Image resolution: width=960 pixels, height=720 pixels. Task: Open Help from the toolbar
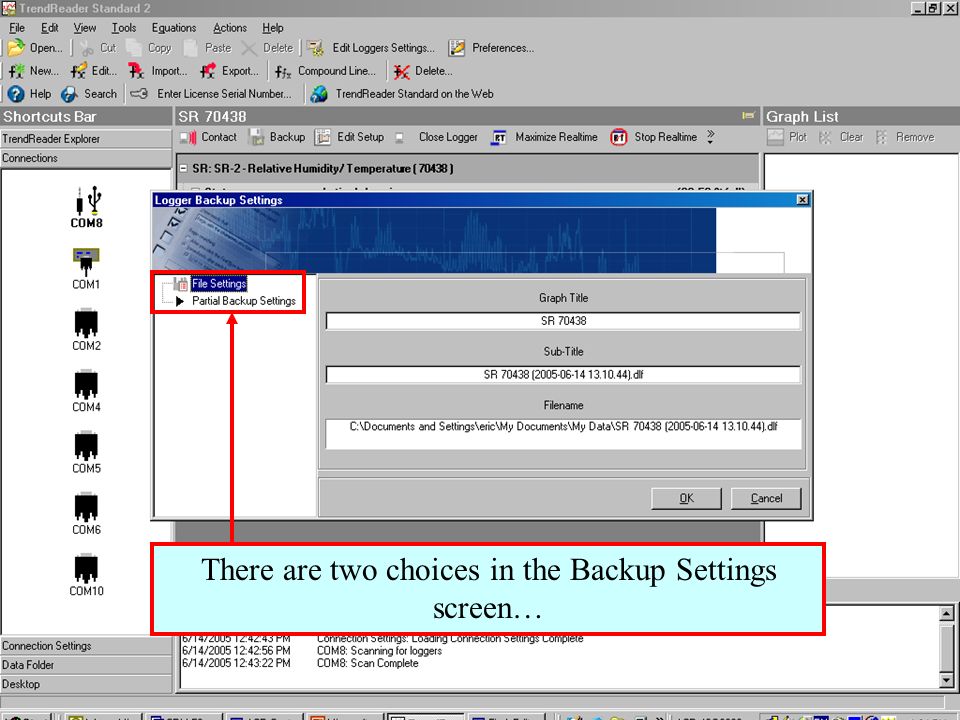tap(29, 94)
